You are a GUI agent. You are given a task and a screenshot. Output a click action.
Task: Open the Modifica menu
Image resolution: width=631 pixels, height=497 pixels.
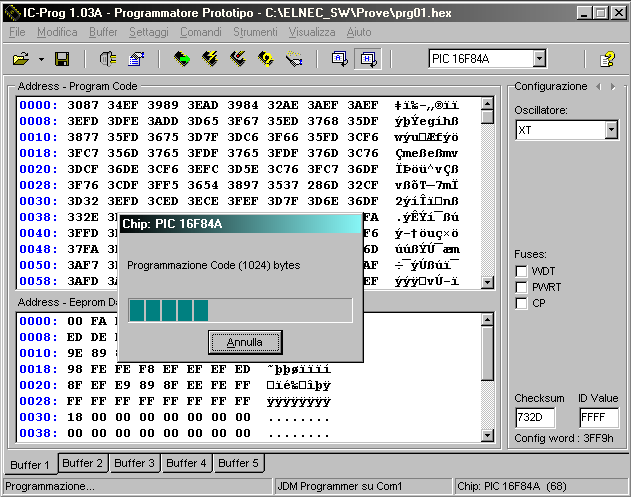57,32
